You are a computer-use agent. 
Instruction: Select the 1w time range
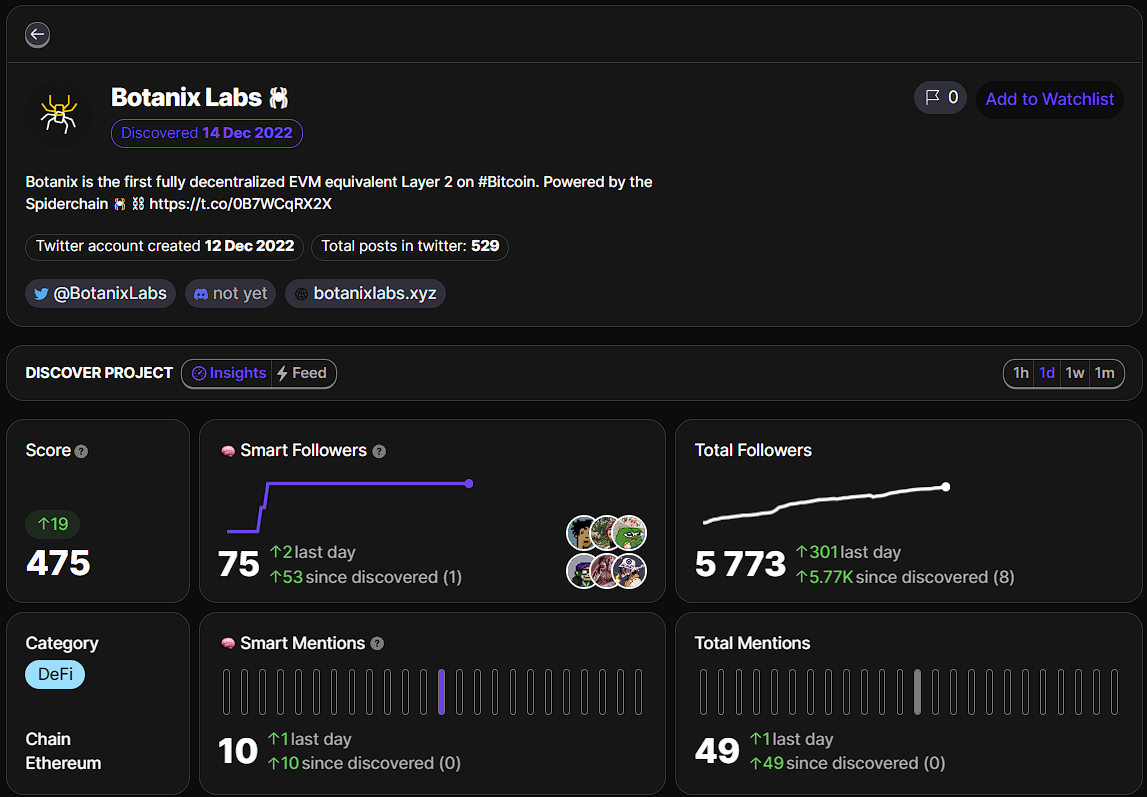(x=1075, y=374)
